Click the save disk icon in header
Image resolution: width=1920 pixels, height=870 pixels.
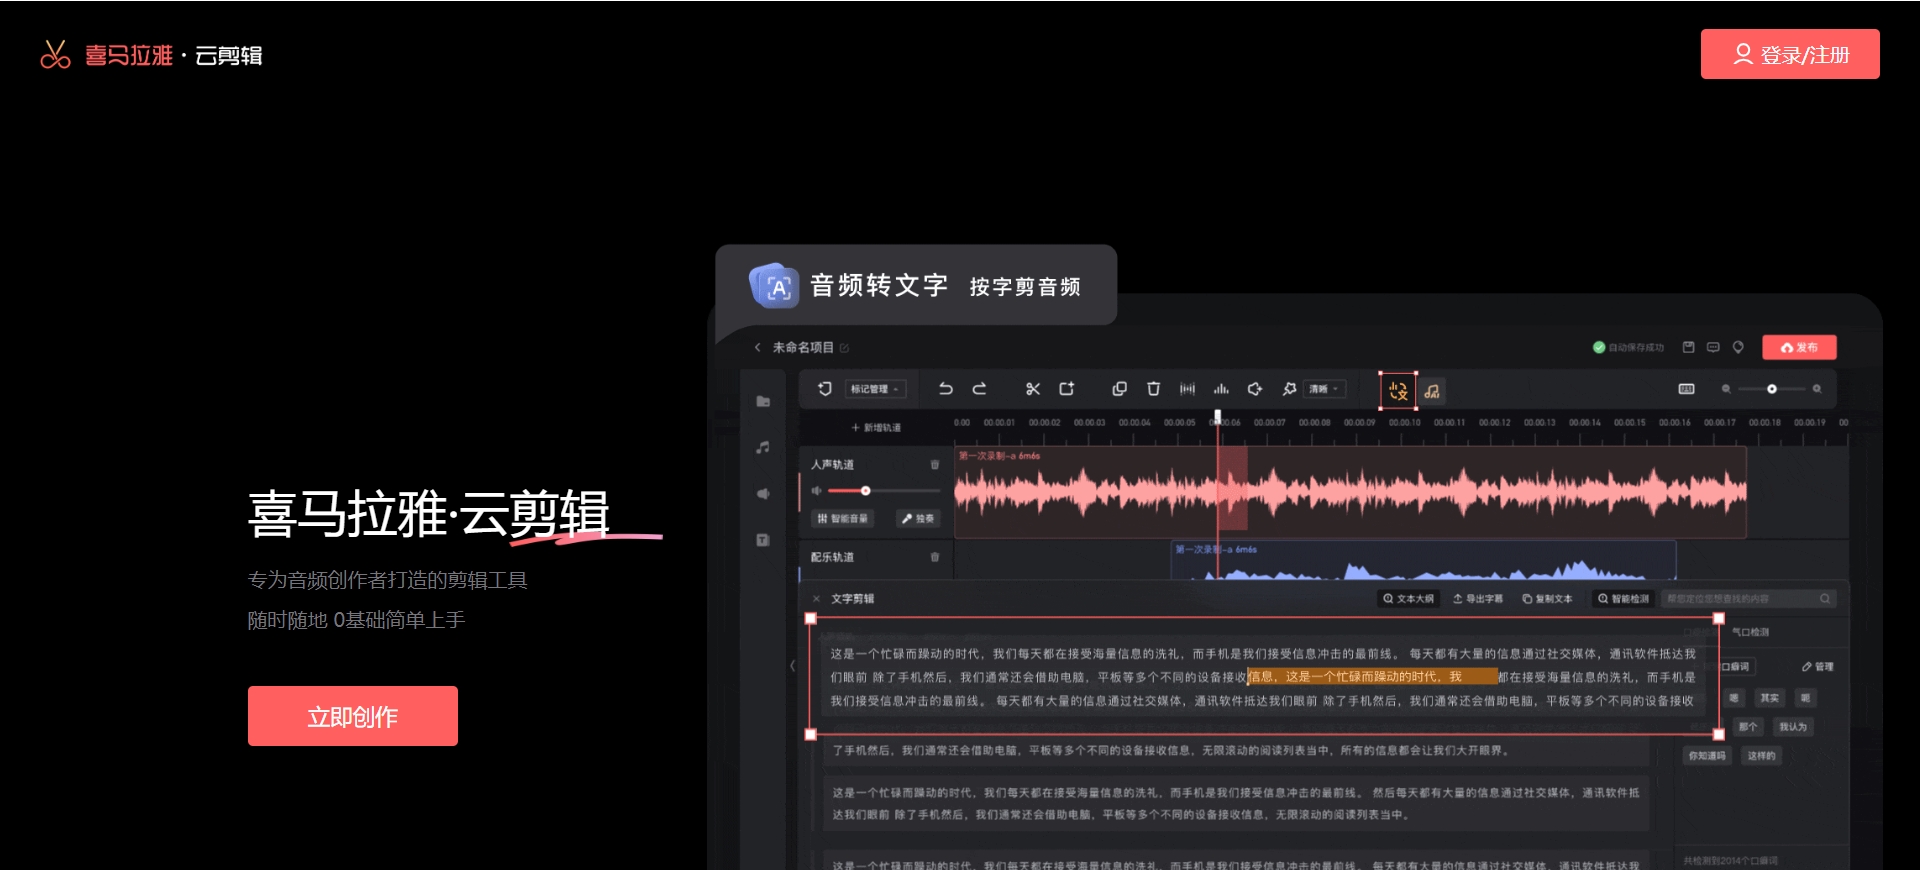click(1688, 347)
